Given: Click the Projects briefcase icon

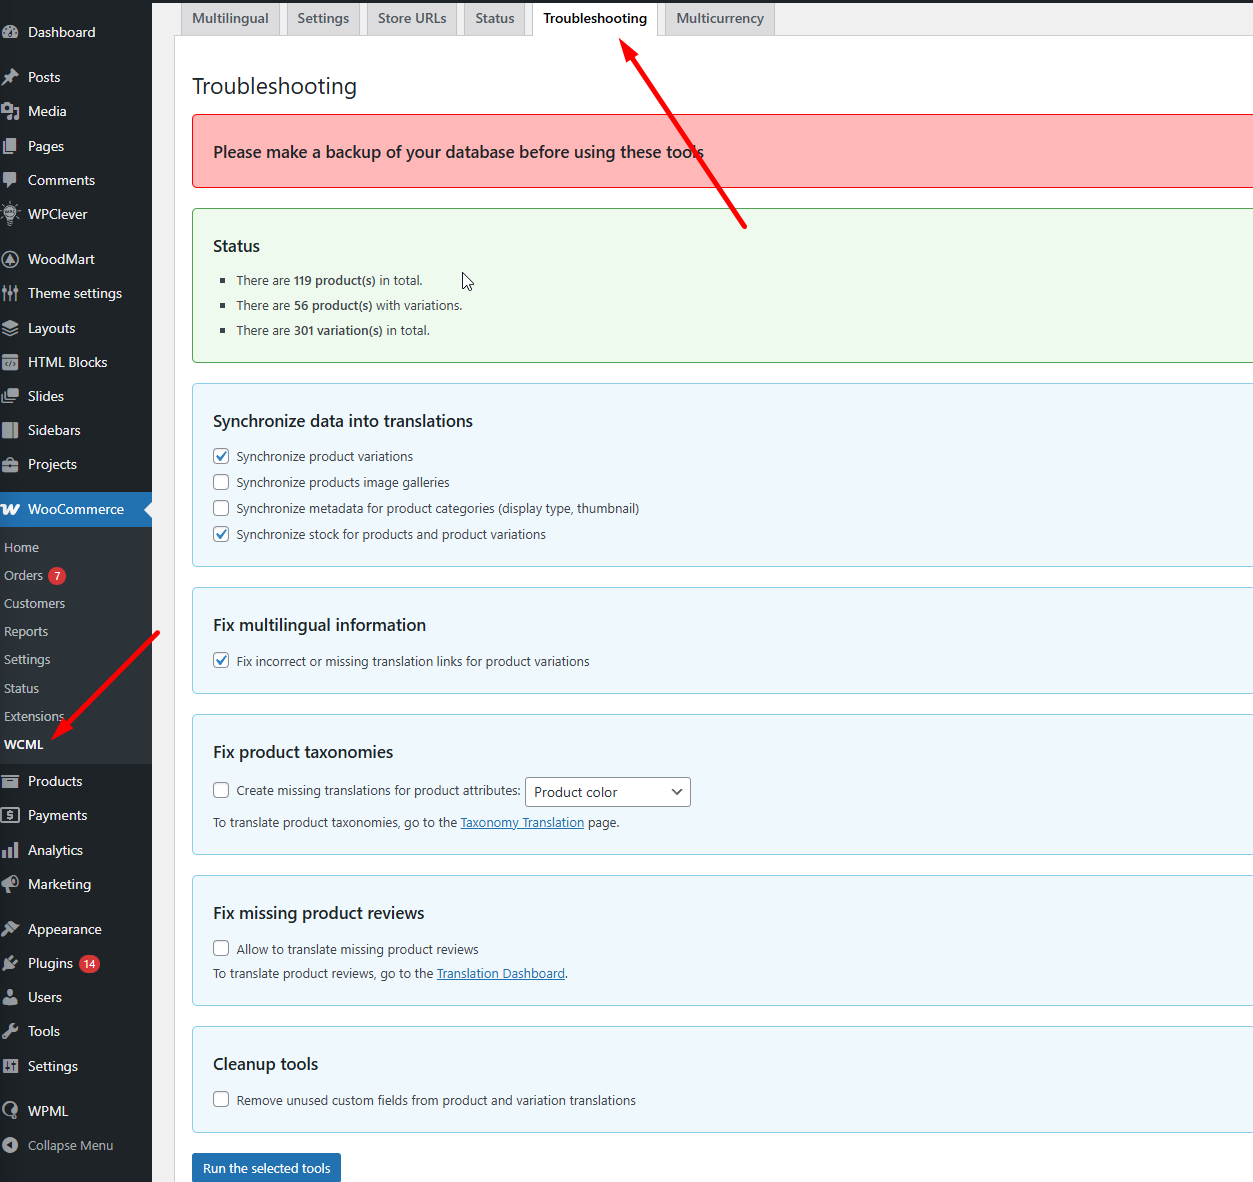Looking at the screenshot, I should 10,464.
